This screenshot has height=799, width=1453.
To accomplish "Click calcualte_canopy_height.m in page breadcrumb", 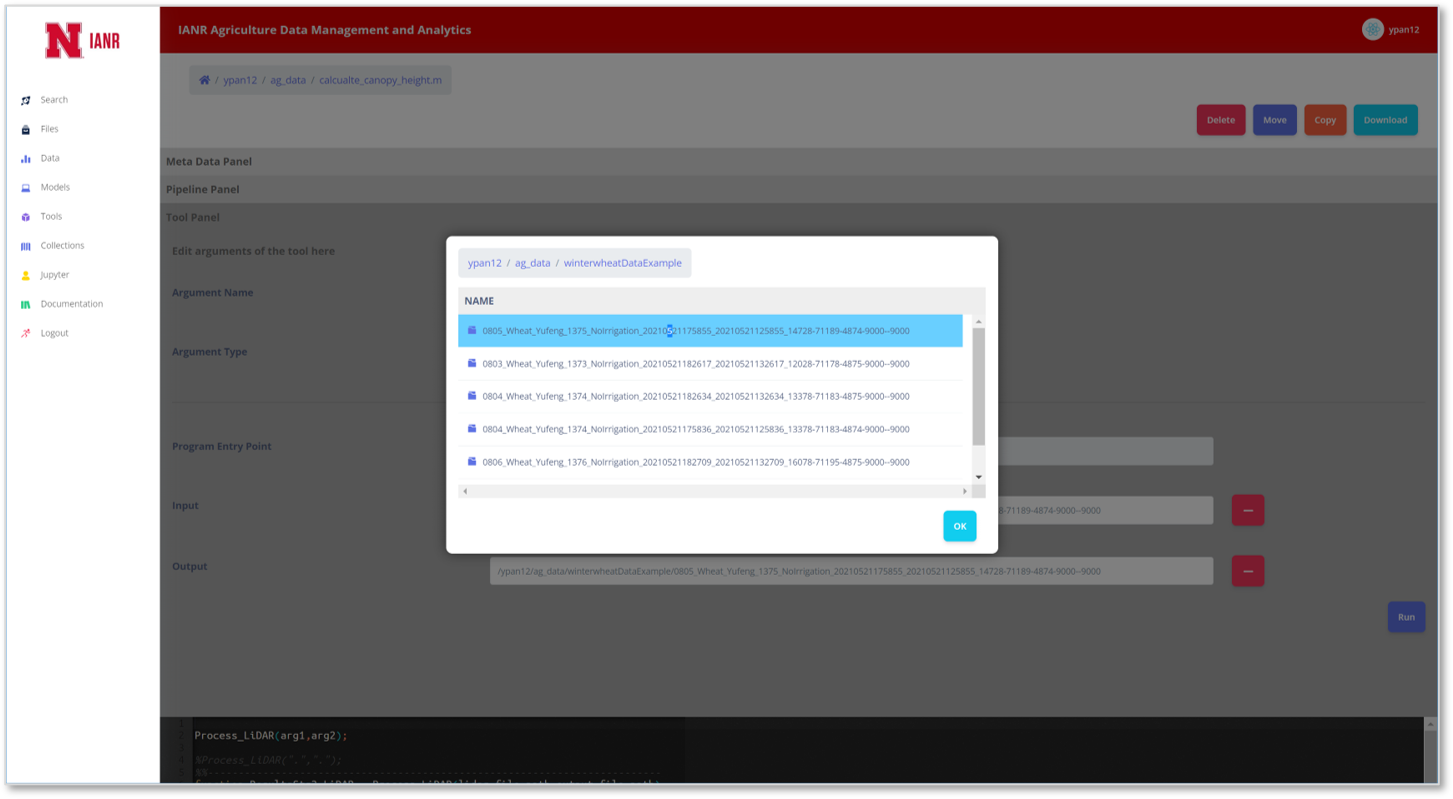I will pyautogui.click(x=380, y=80).
